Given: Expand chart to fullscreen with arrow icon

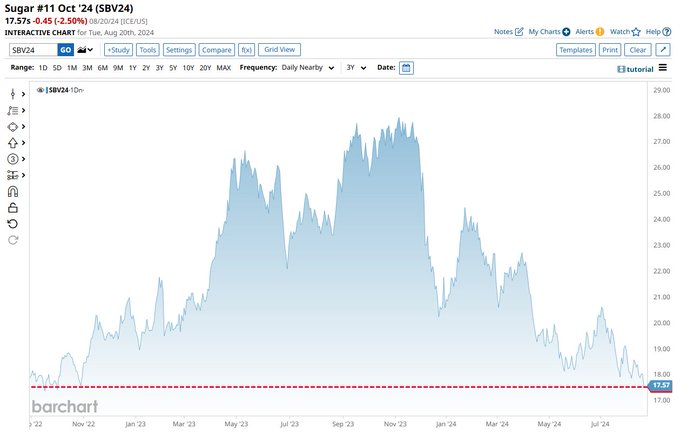Looking at the screenshot, I should (x=663, y=50).
